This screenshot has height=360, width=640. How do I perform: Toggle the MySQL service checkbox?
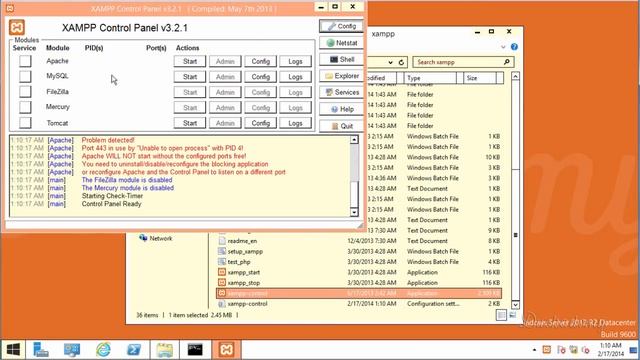click(x=25, y=76)
